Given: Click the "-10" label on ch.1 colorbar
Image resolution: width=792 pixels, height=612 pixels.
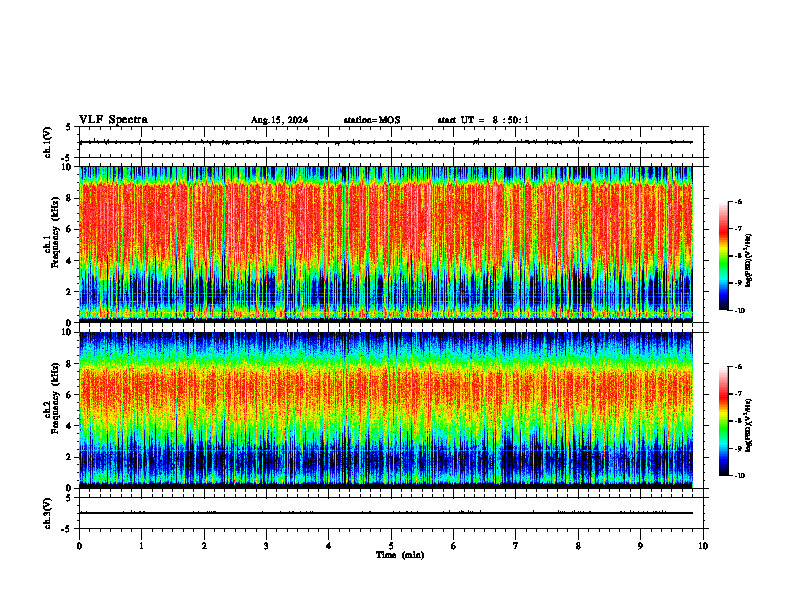Looking at the screenshot, I should [739, 311].
